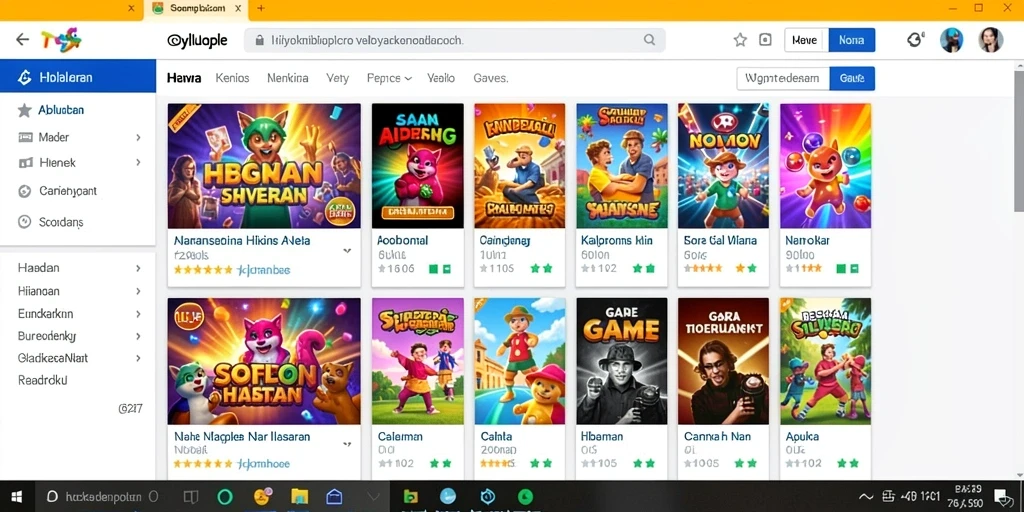The height and width of the screenshot is (512, 1024).
Task: Expand the Bureodenky category
Action: [138, 336]
